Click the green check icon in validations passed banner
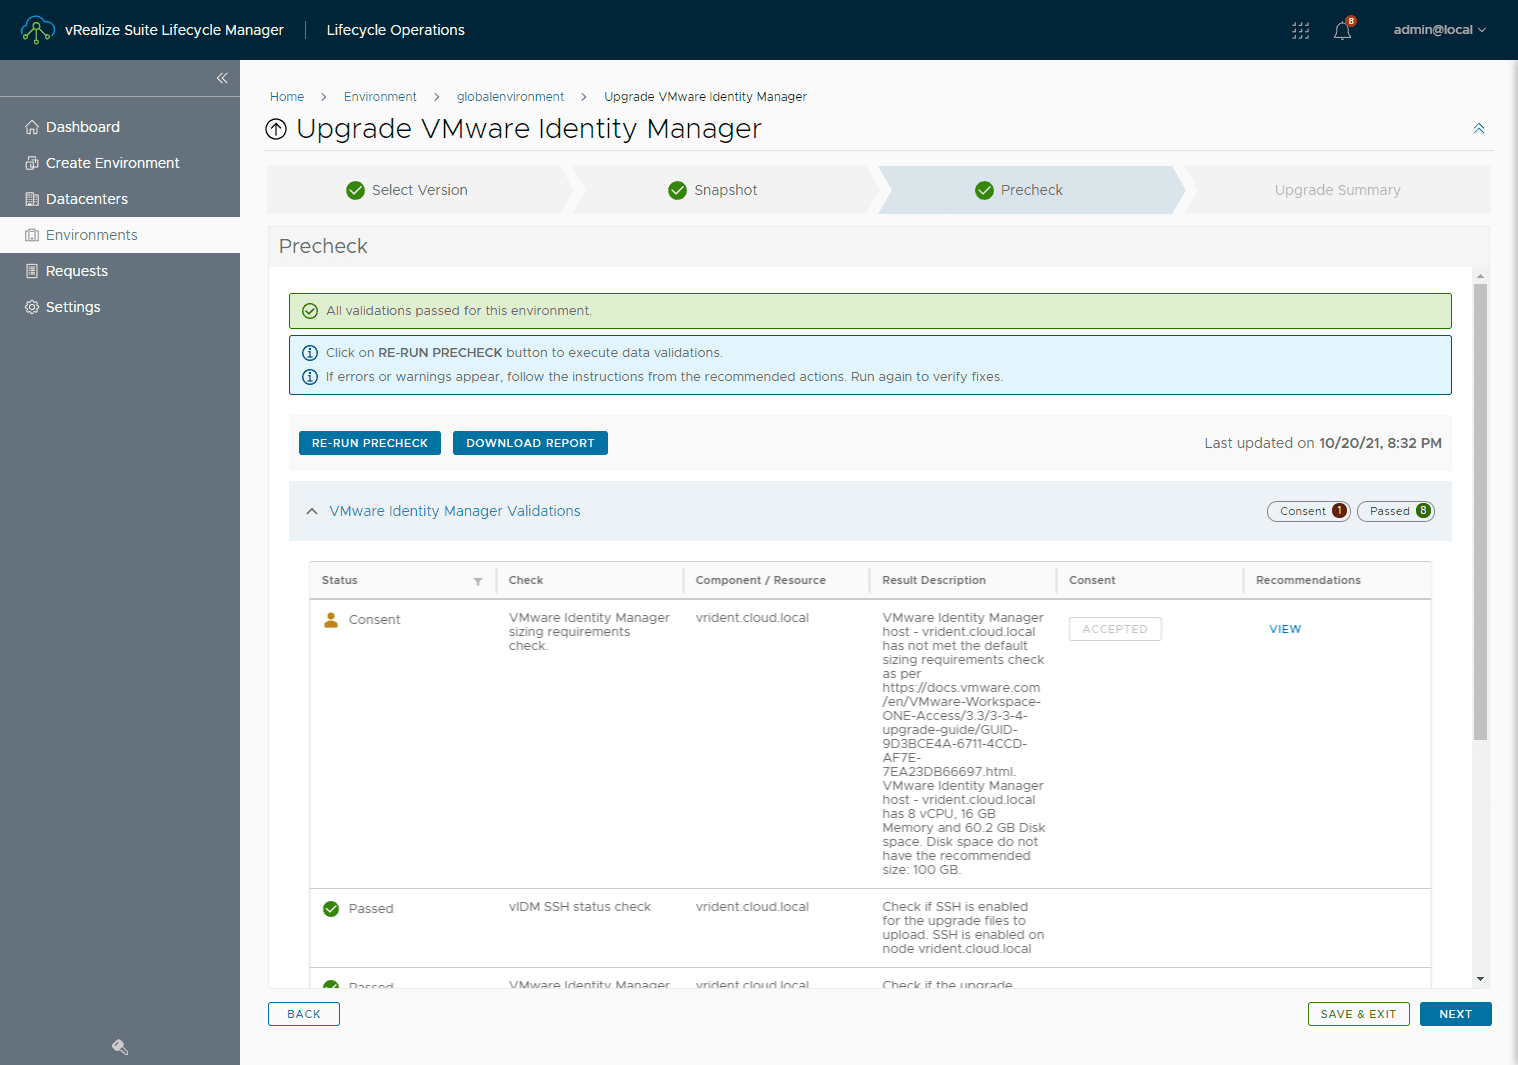Image resolution: width=1518 pixels, height=1065 pixels. point(310,311)
